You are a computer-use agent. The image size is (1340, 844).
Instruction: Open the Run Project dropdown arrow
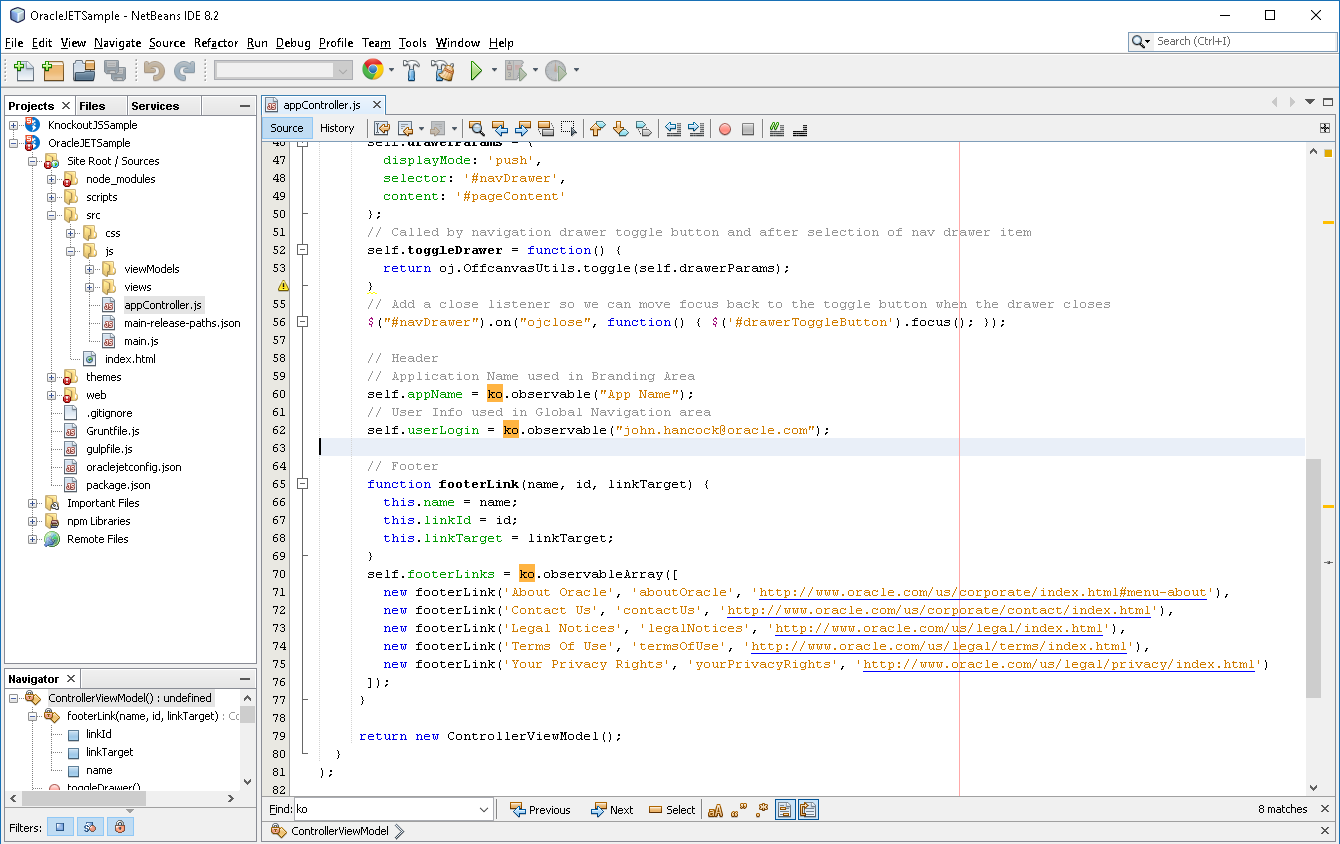[493, 70]
